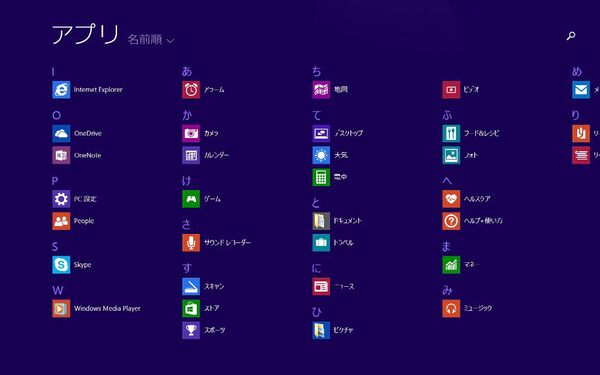Open the フード&レシピ food app

[x=471, y=133]
